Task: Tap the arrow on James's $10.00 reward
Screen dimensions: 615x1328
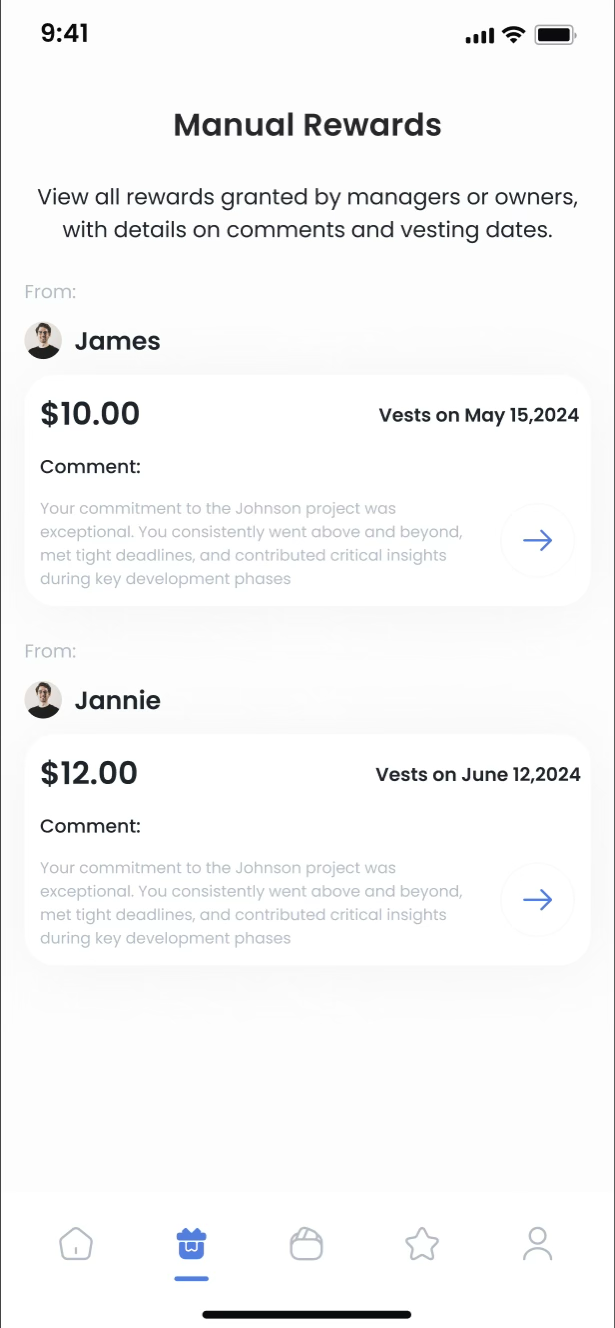Action: pyautogui.click(x=538, y=541)
